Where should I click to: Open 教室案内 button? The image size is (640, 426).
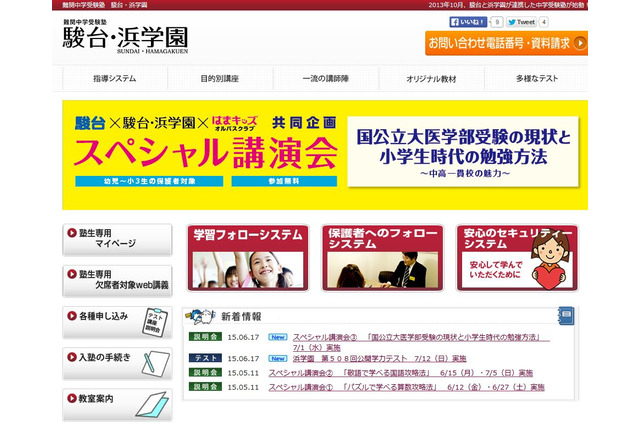pyautogui.click(x=117, y=405)
